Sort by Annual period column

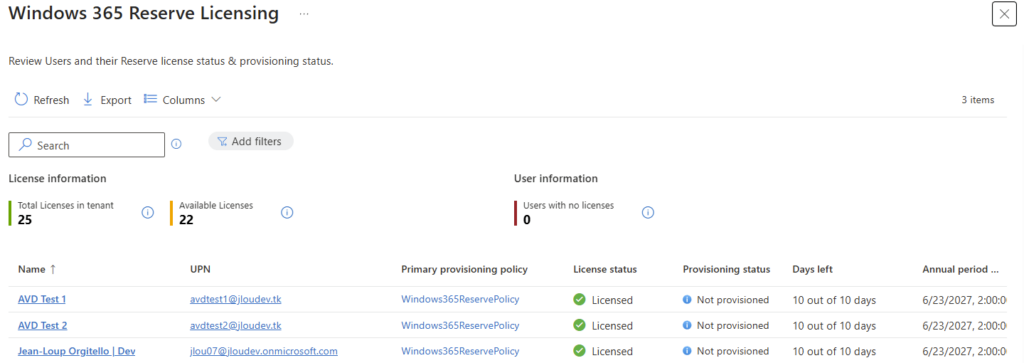pyautogui.click(x=961, y=269)
